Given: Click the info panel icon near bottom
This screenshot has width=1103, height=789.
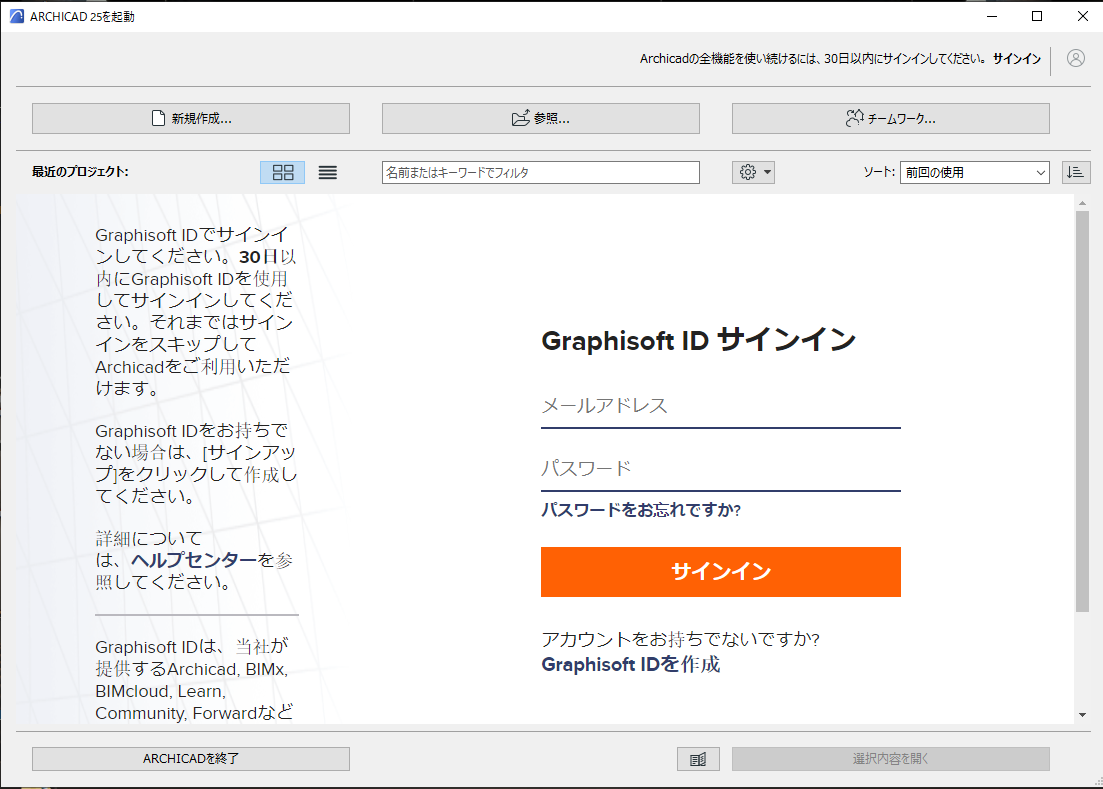Looking at the screenshot, I should click(x=698, y=759).
